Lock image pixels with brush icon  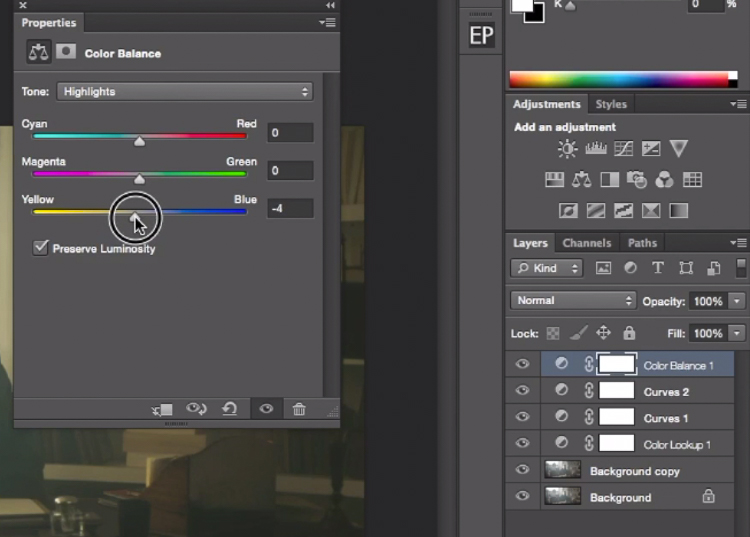[578, 333]
